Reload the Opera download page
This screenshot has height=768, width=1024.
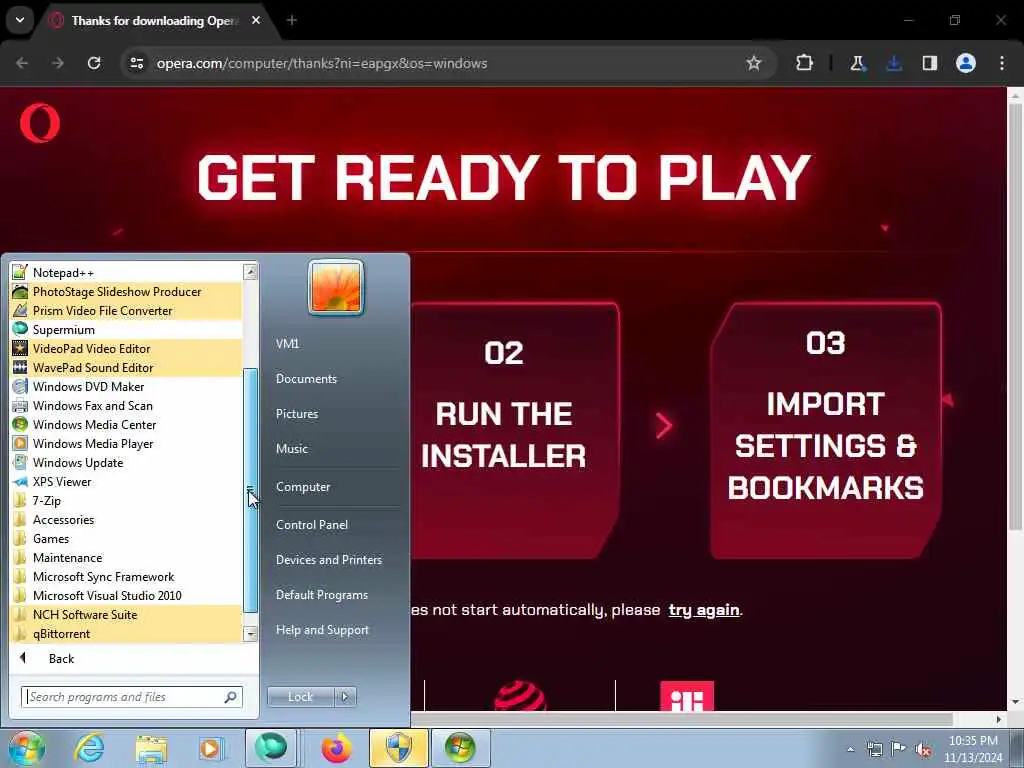point(94,63)
